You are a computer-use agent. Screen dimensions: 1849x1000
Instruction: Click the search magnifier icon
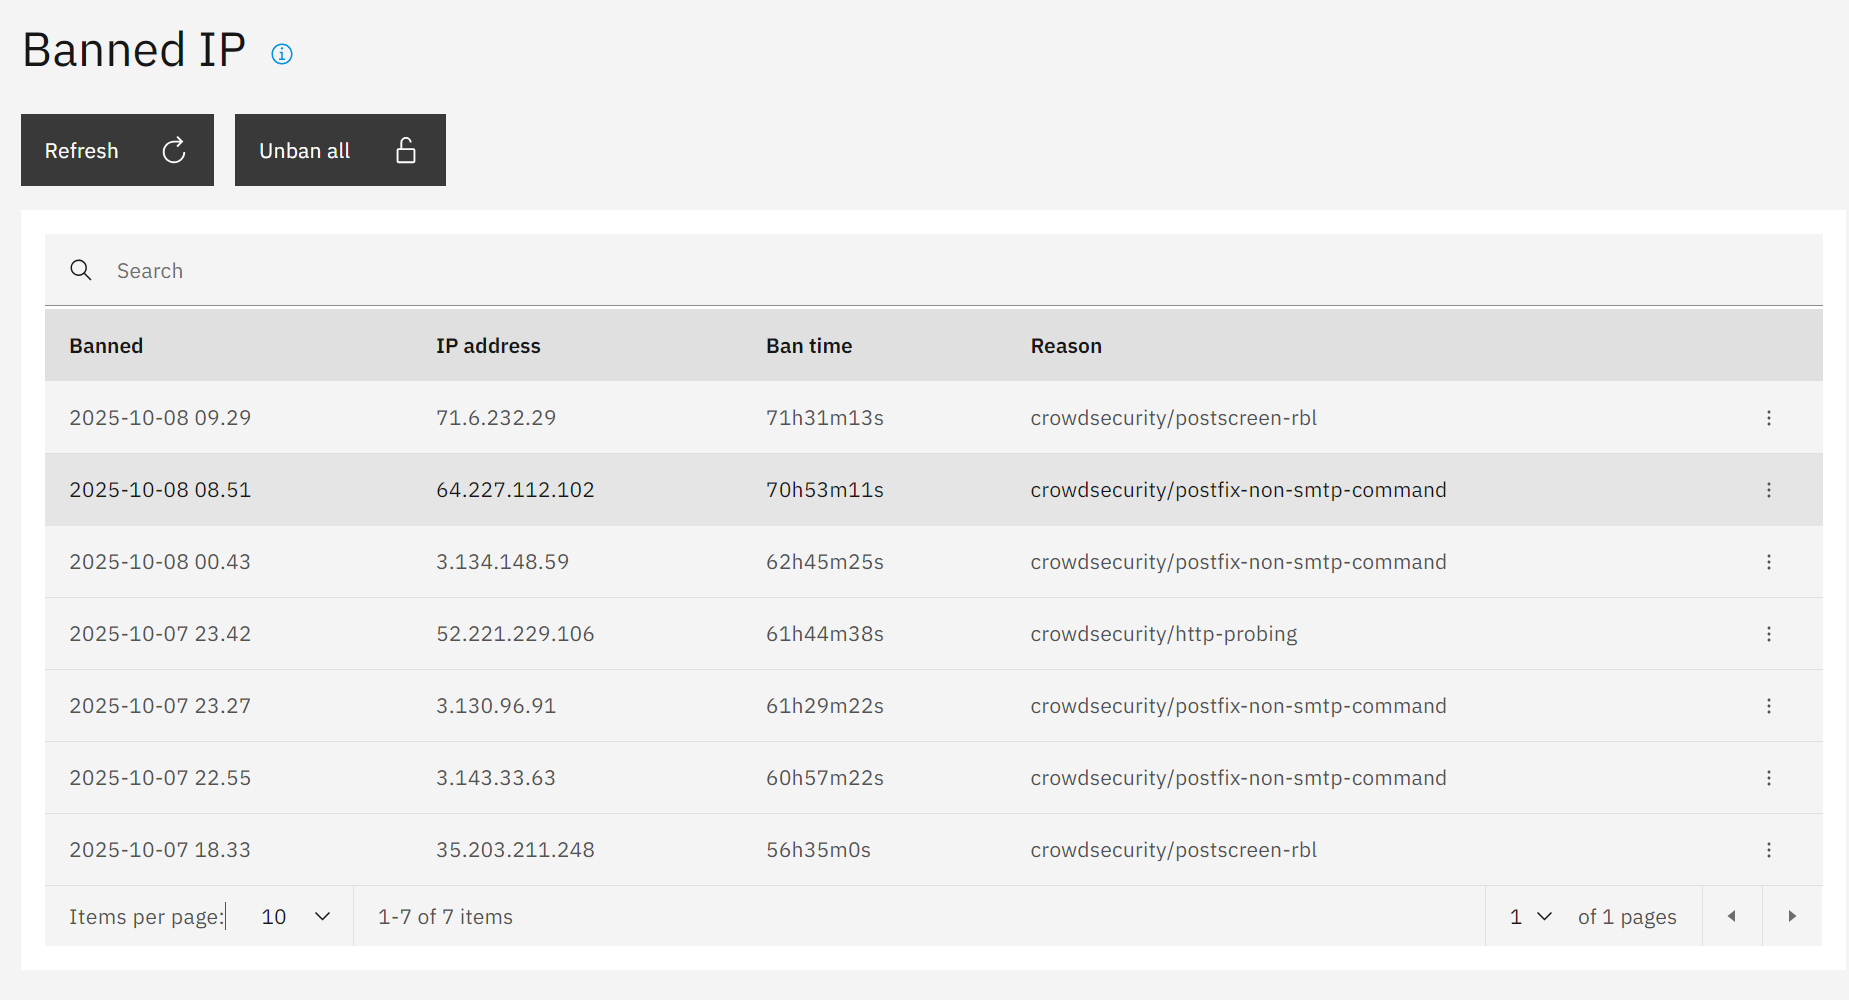[81, 270]
